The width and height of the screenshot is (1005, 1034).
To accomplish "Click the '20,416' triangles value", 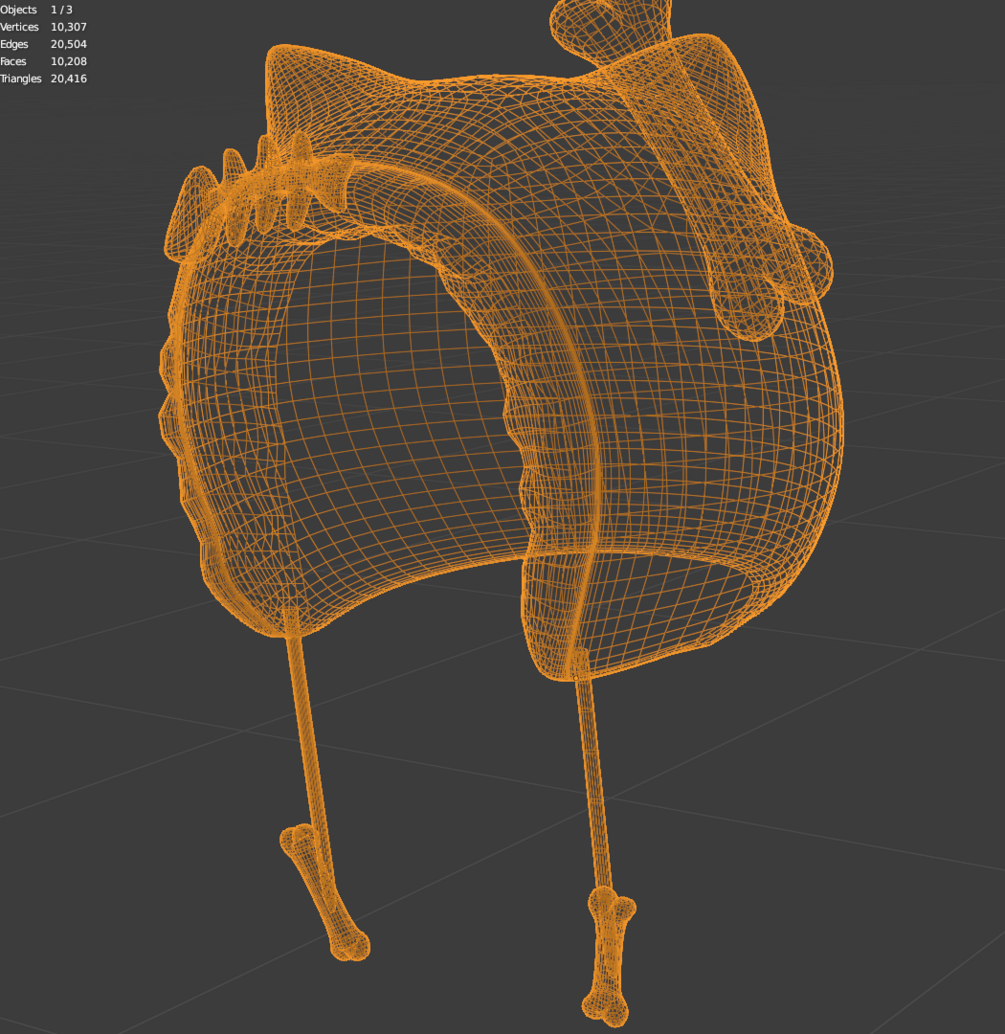I will 69,78.
